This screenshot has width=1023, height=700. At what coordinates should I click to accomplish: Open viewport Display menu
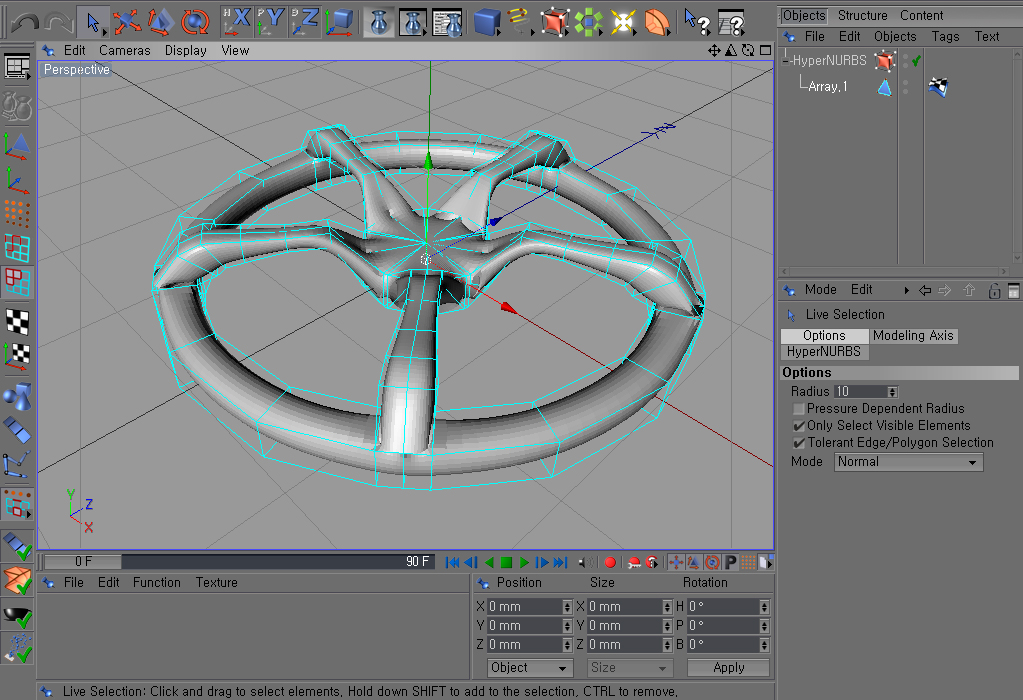(185, 50)
